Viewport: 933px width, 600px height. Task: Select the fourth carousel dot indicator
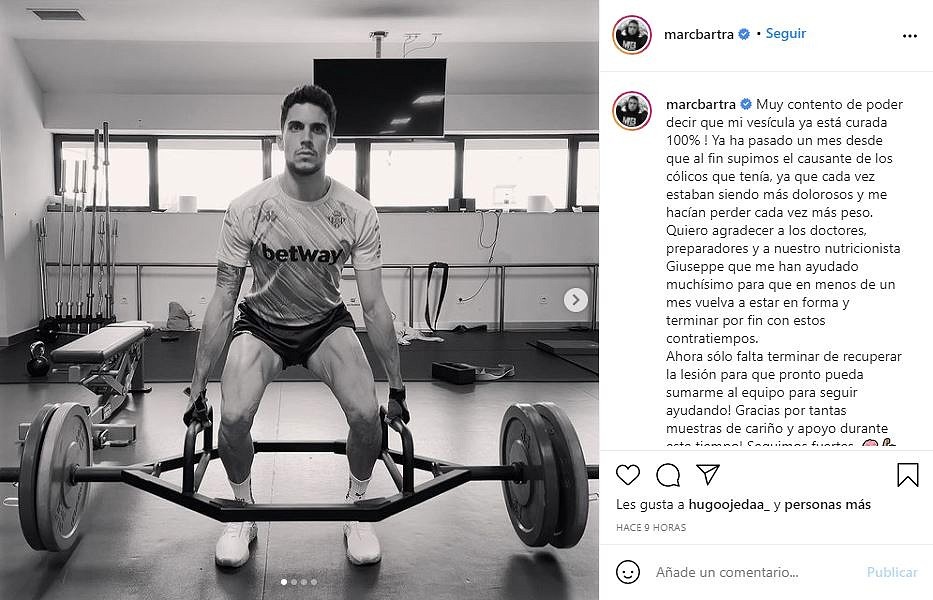(314, 582)
